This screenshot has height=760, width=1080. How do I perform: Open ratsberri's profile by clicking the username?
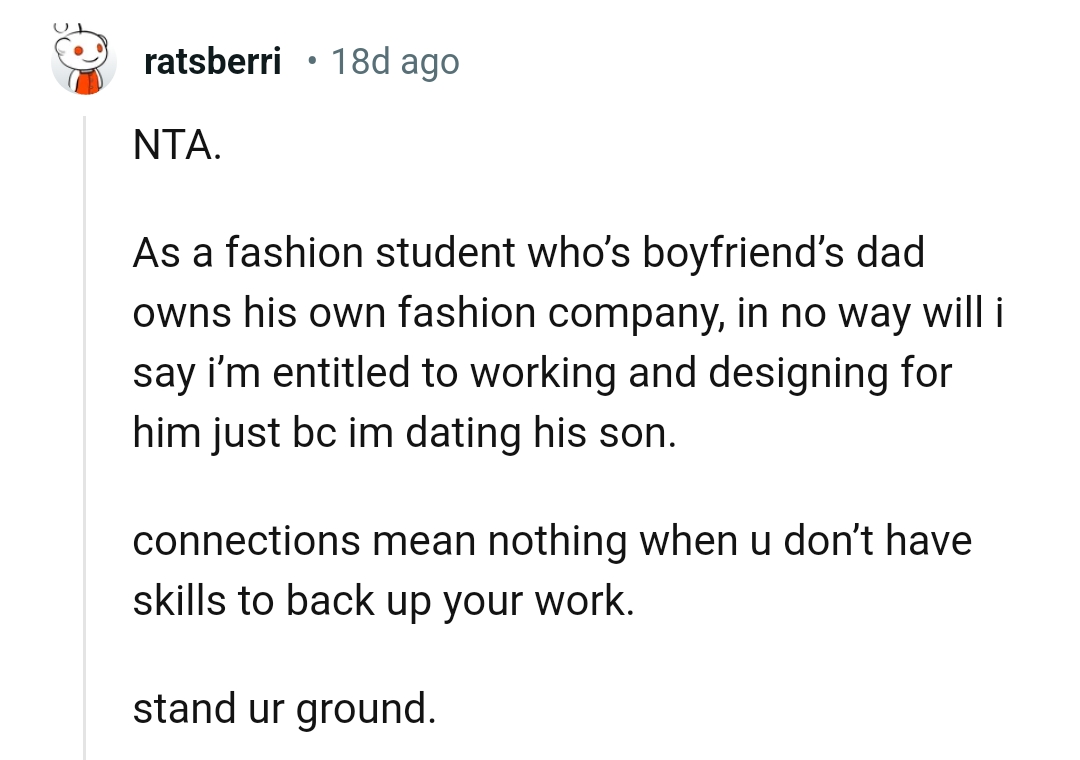pos(212,61)
